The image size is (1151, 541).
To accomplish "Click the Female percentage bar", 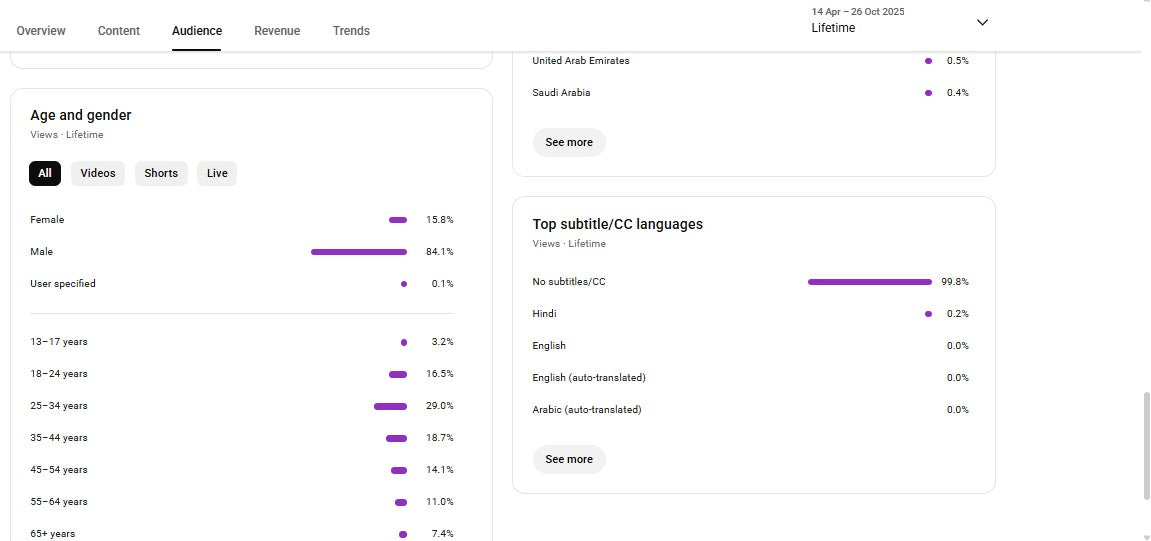I will 398,220.
